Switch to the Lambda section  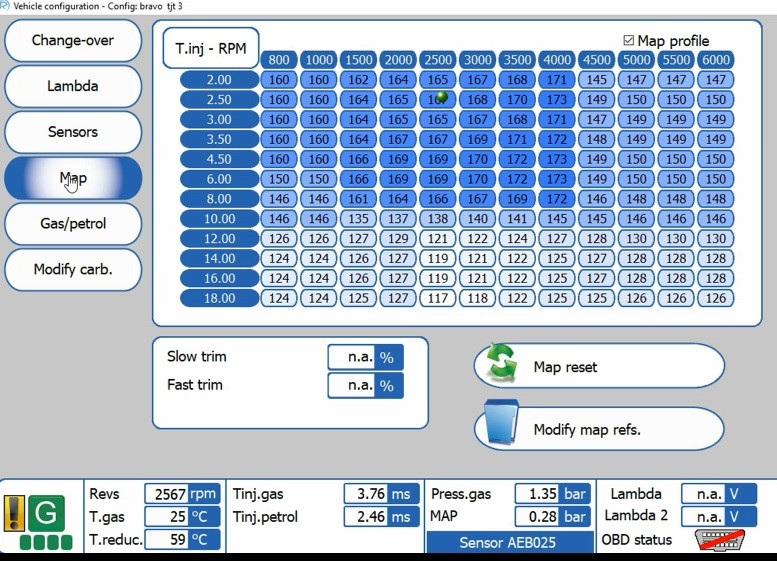pos(73,86)
